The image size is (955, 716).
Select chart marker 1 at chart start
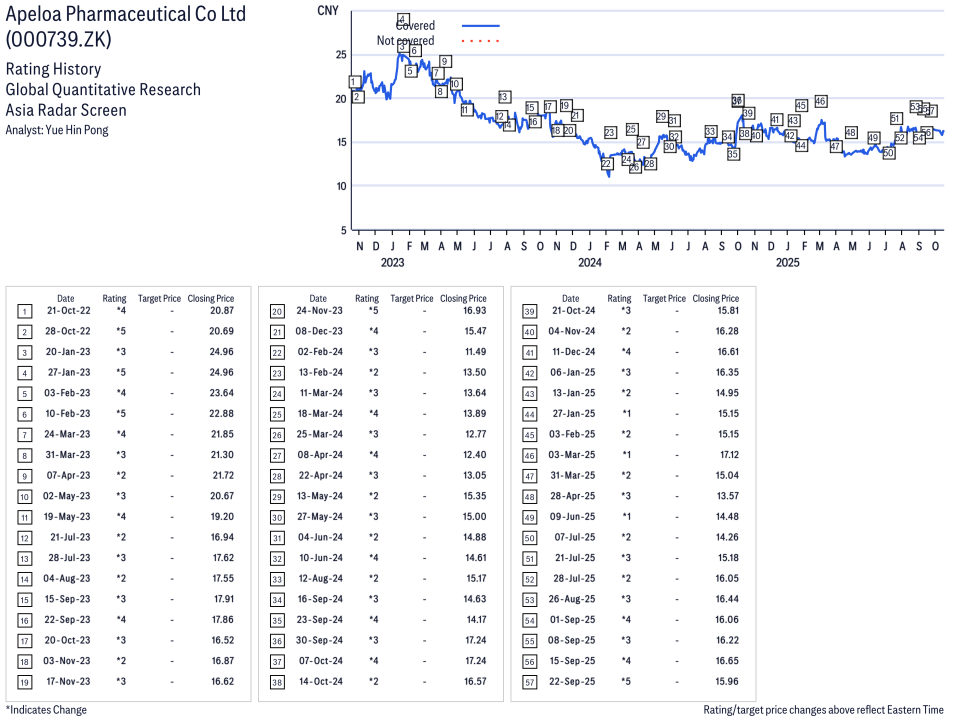pyautogui.click(x=354, y=82)
